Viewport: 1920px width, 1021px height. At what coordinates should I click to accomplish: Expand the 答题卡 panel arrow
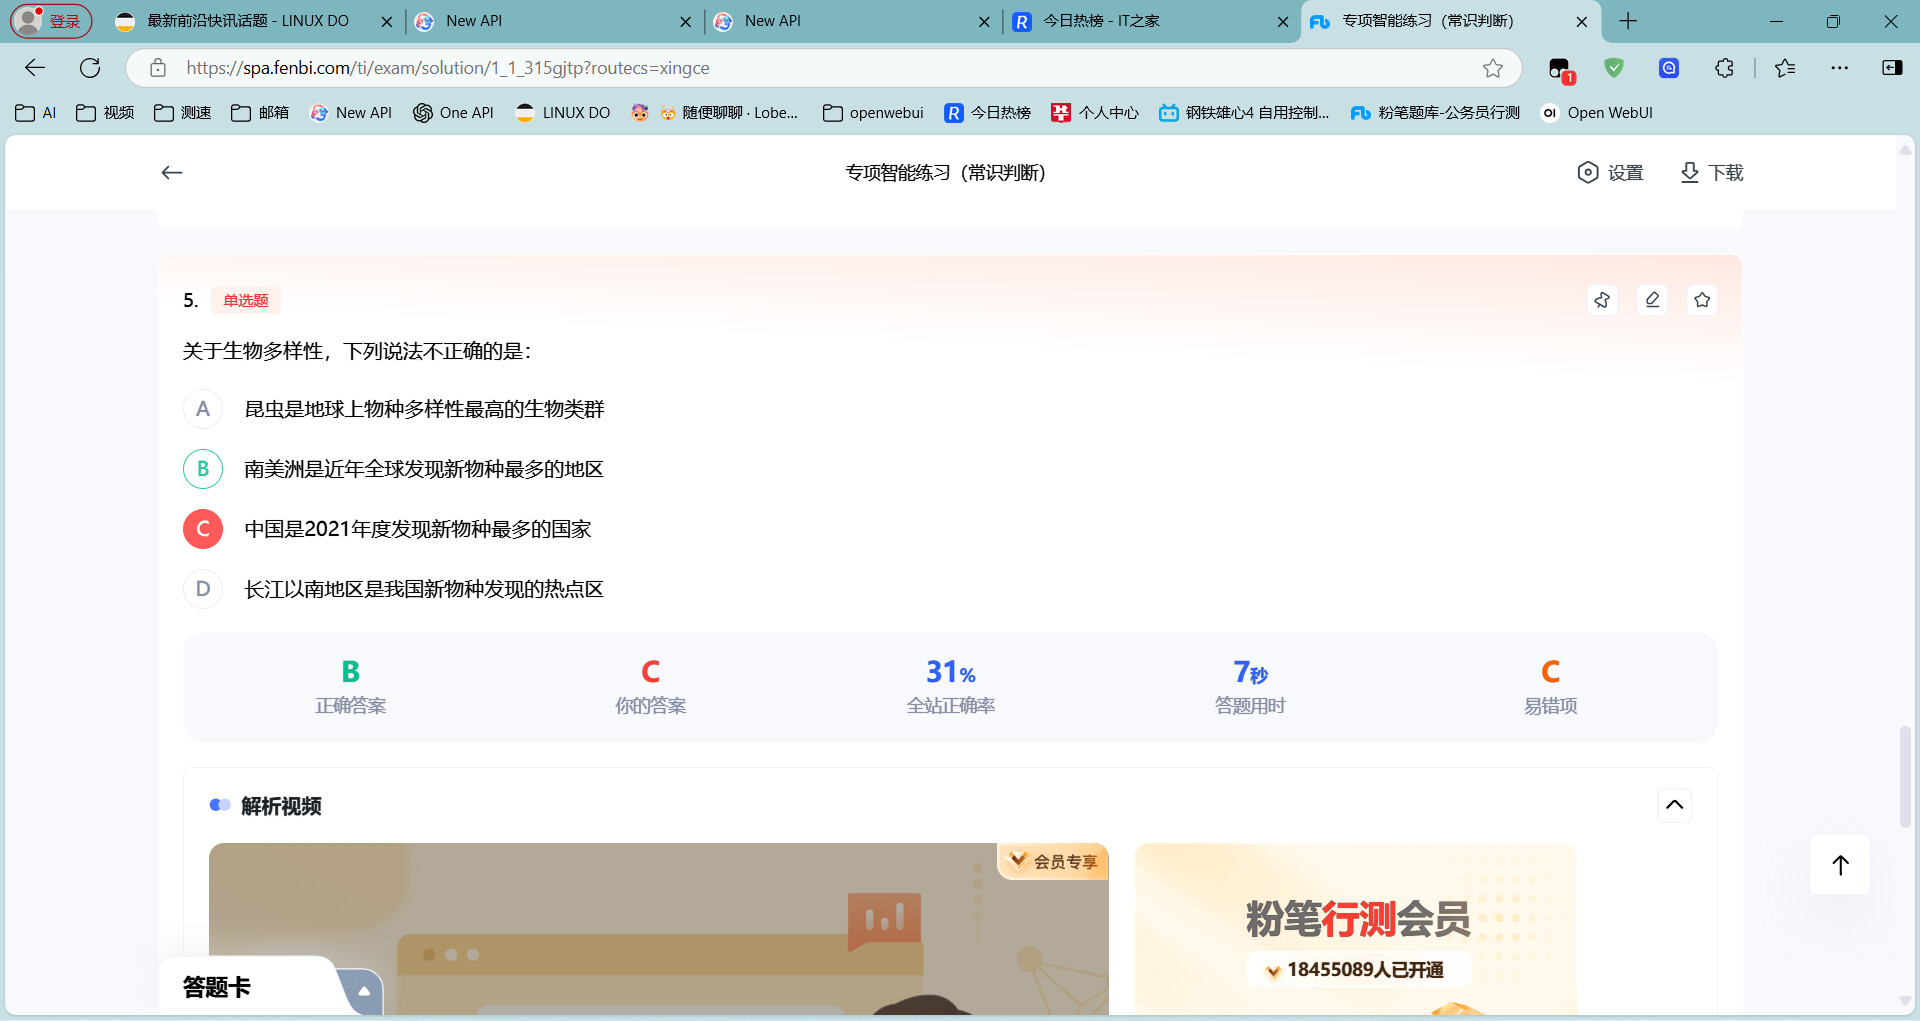[364, 991]
